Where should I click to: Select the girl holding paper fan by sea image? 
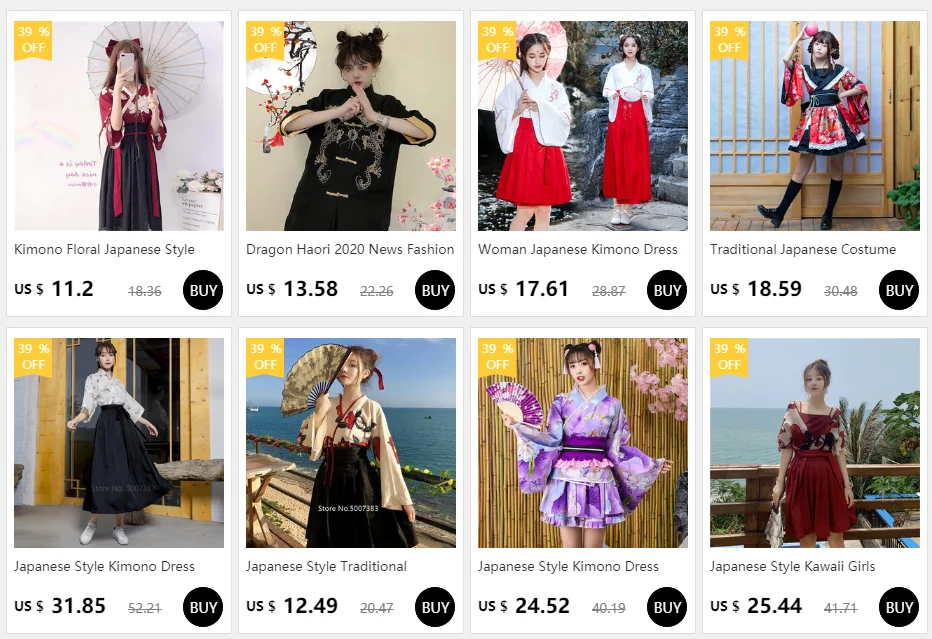click(351, 443)
